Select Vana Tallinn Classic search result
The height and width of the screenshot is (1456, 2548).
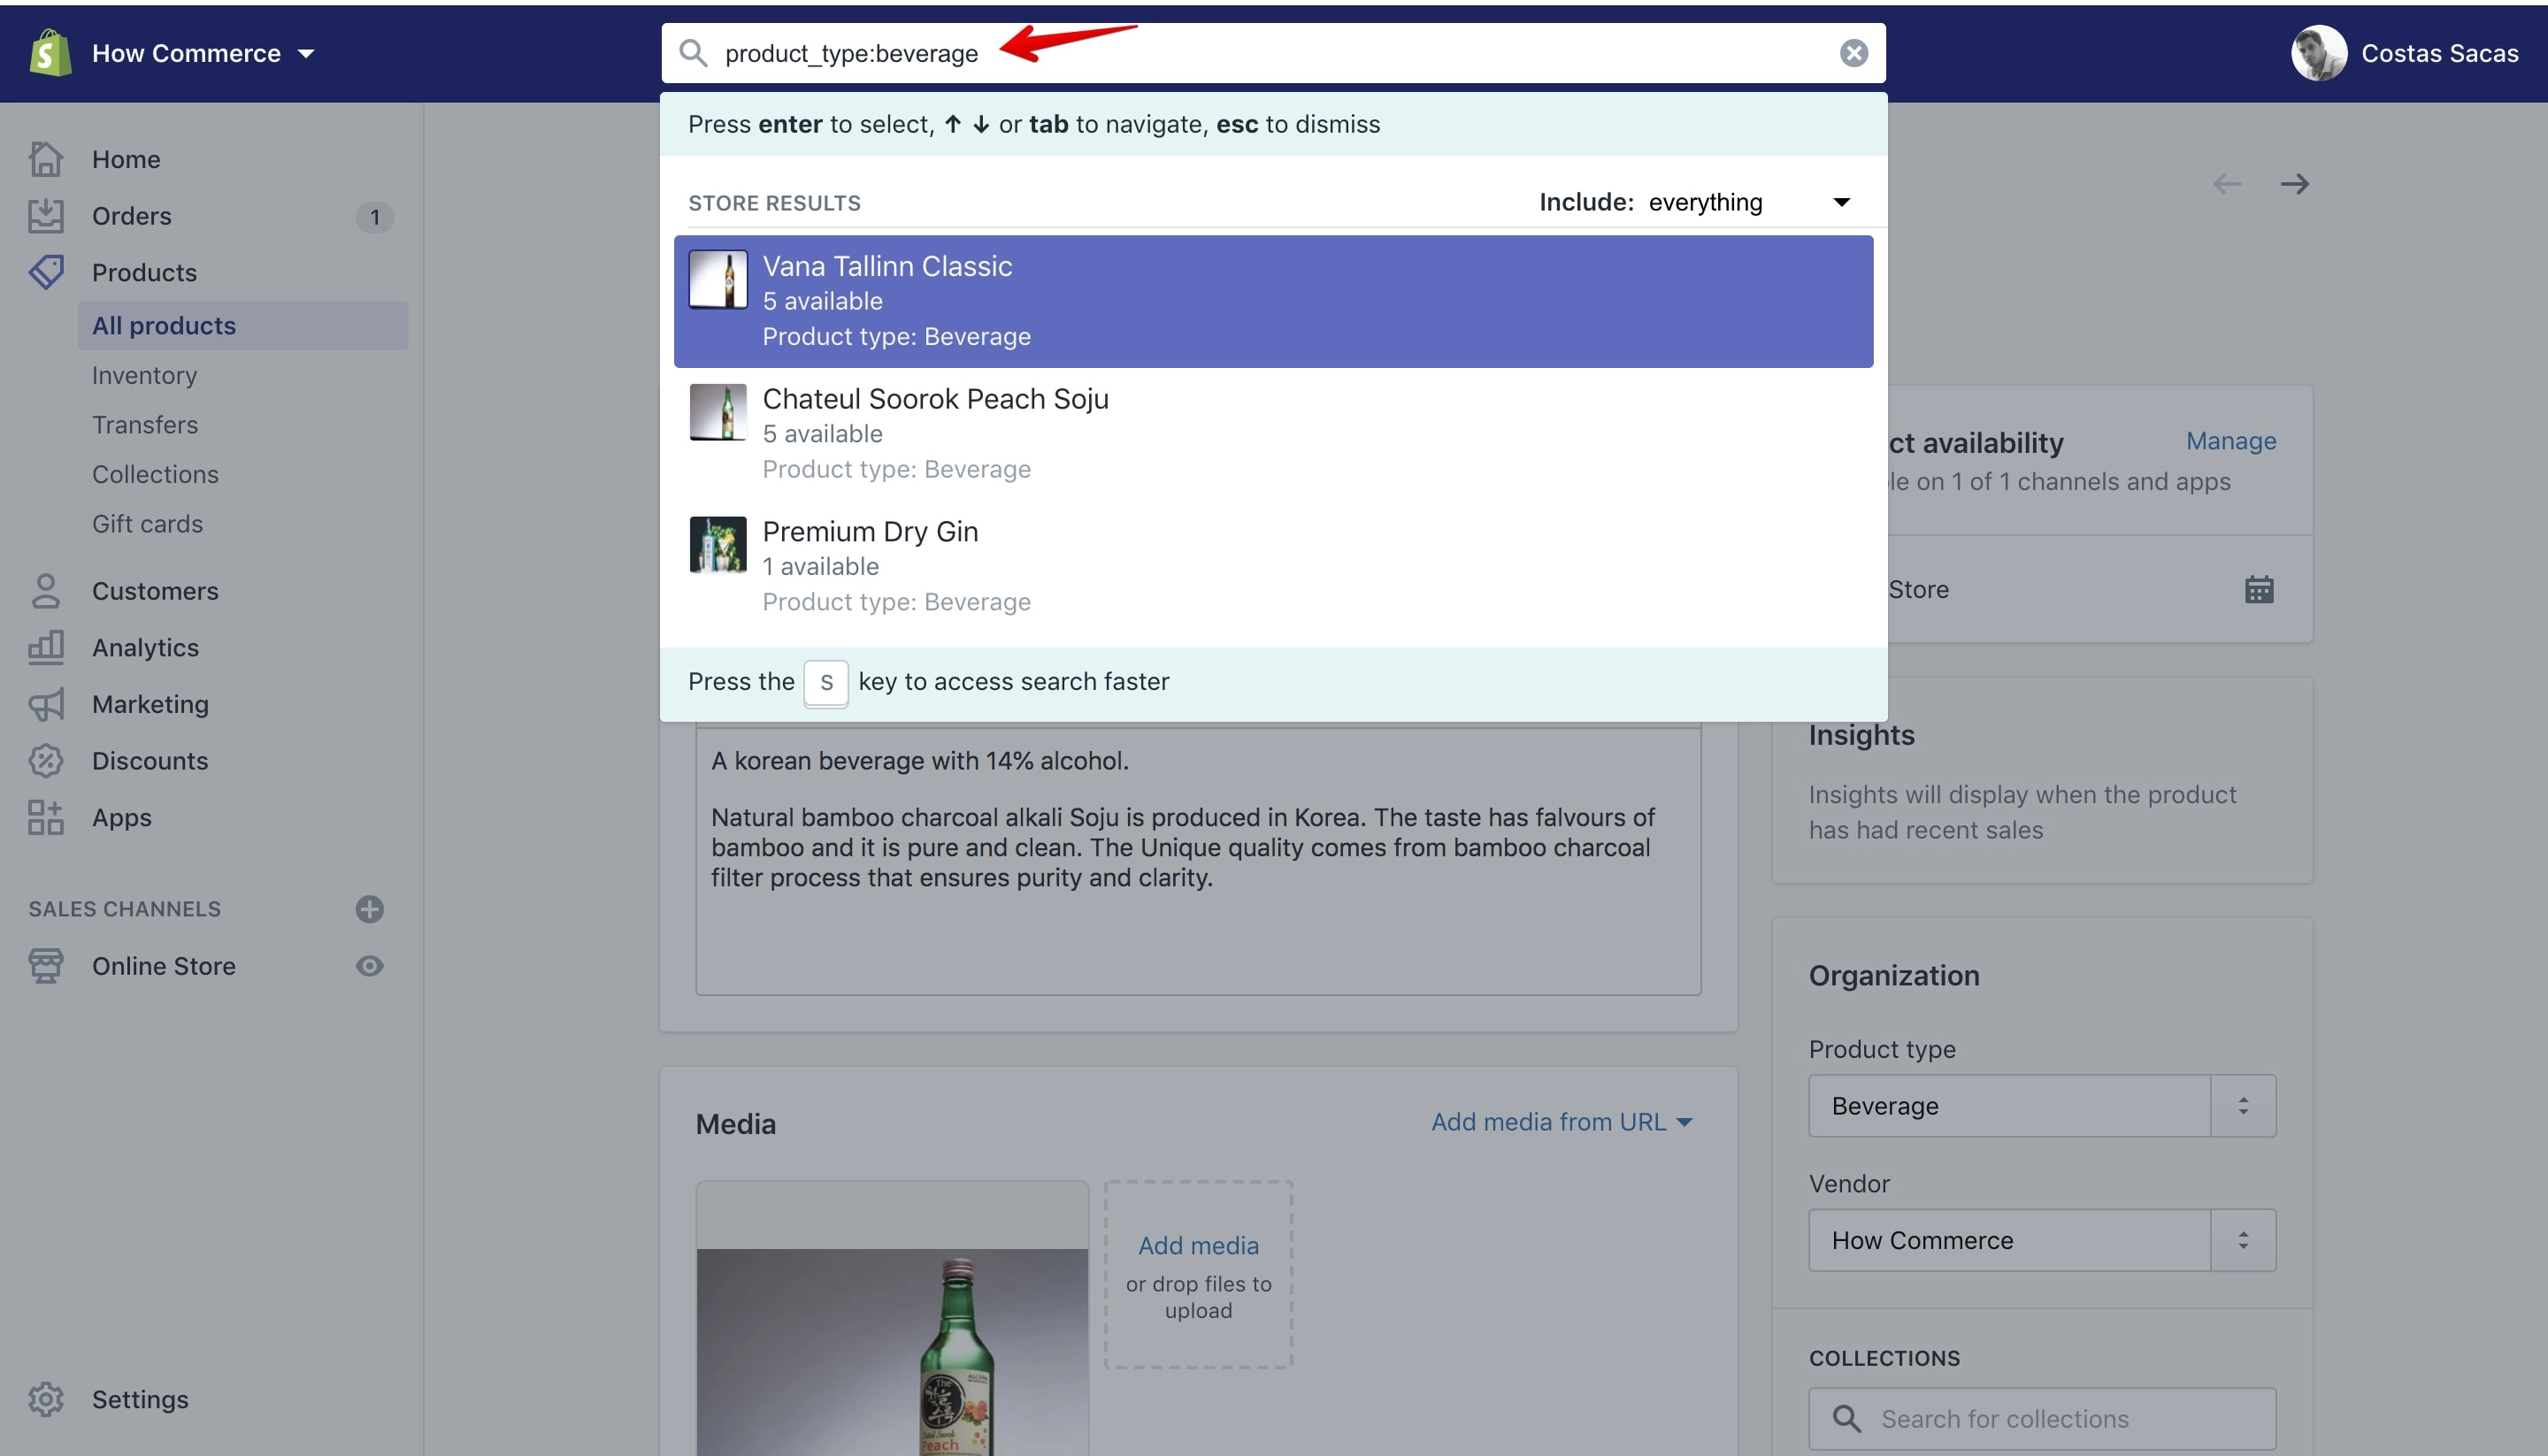tap(1273, 301)
